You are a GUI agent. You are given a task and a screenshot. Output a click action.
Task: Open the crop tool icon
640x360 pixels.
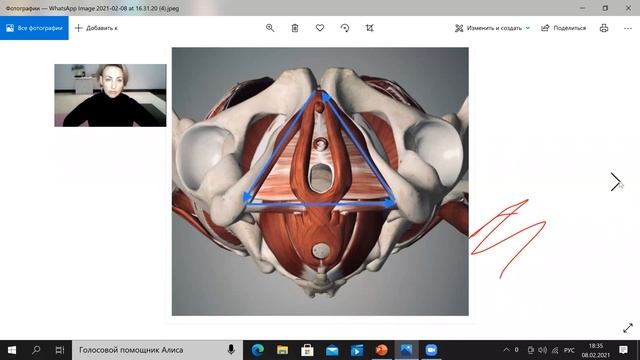[369, 28]
